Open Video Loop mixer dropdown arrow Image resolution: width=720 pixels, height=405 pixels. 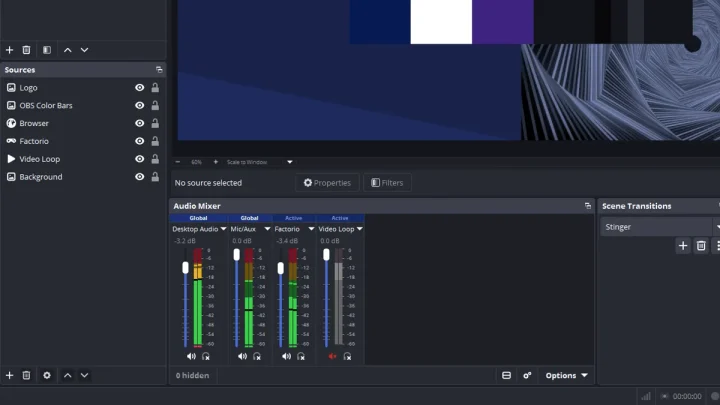click(x=360, y=229)
